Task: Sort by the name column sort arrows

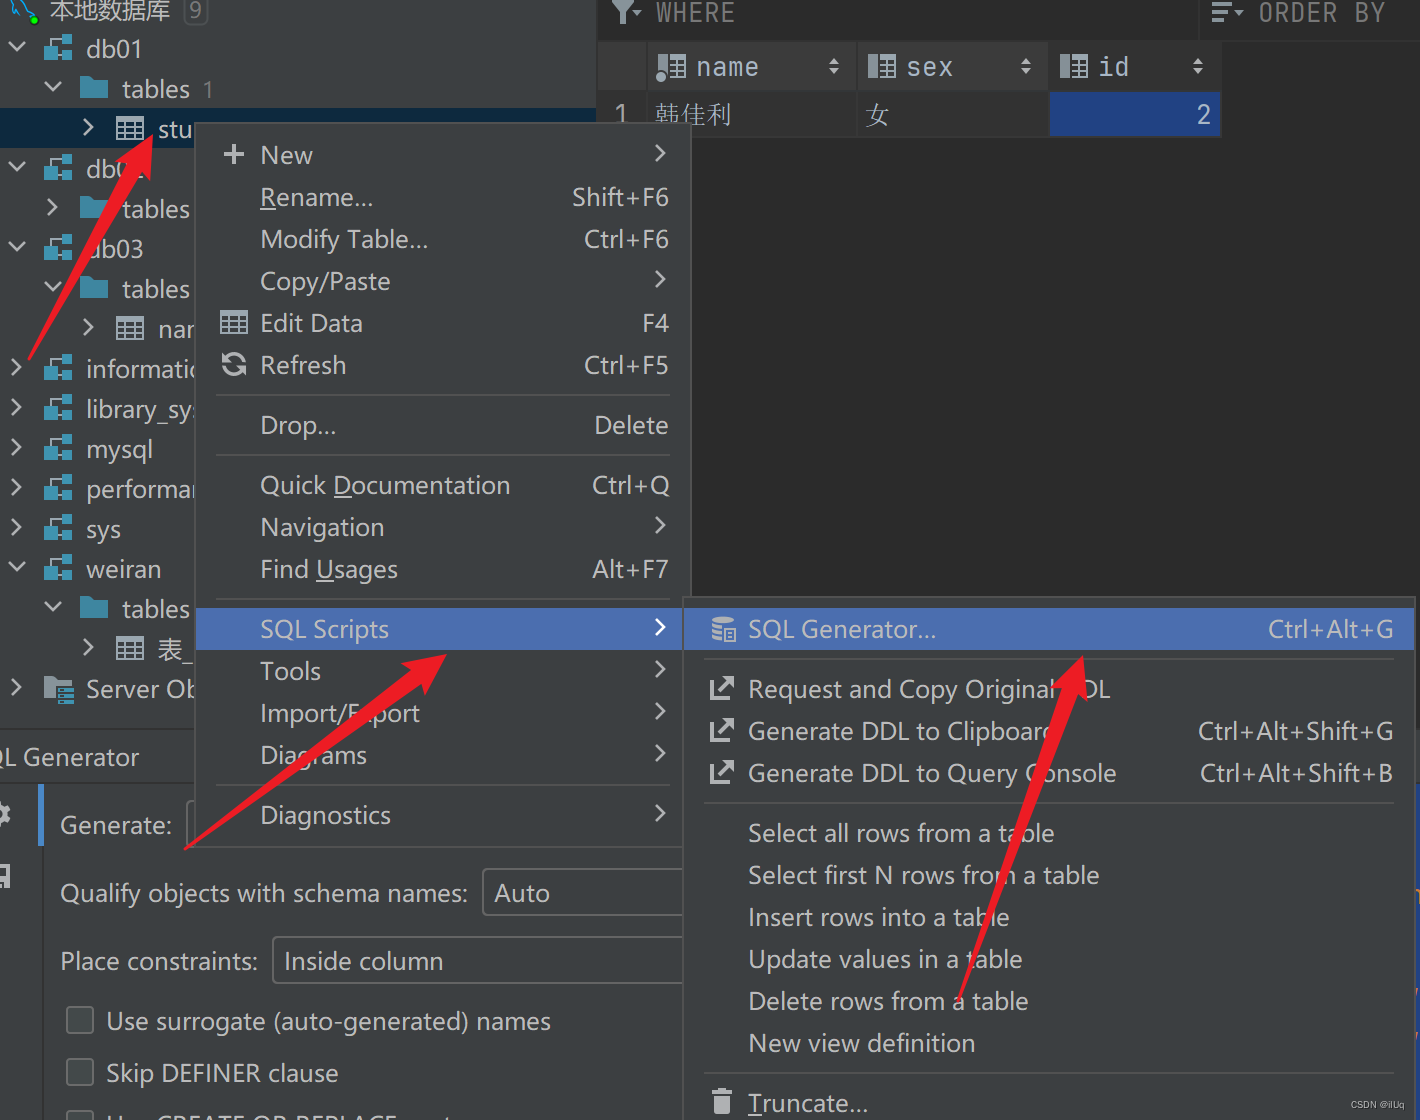Action: [834, 67]
